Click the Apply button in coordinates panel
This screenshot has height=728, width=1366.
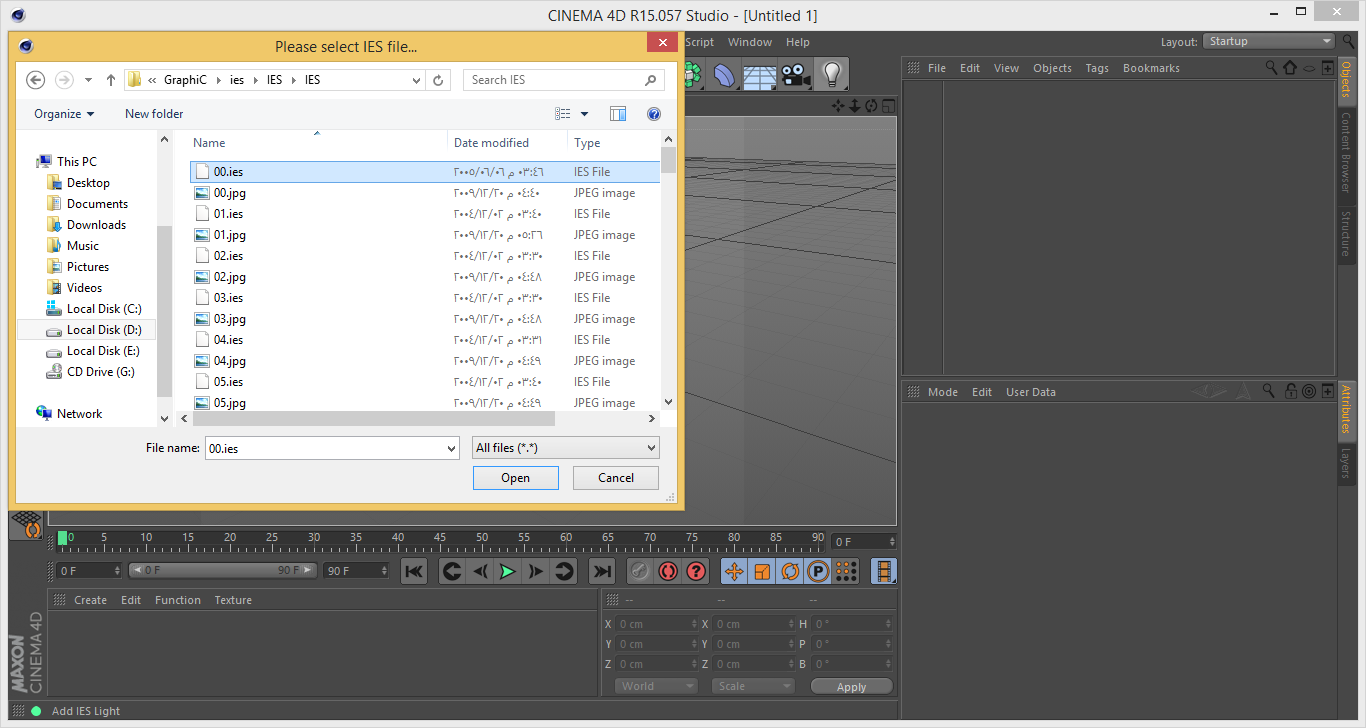[852, 687]
